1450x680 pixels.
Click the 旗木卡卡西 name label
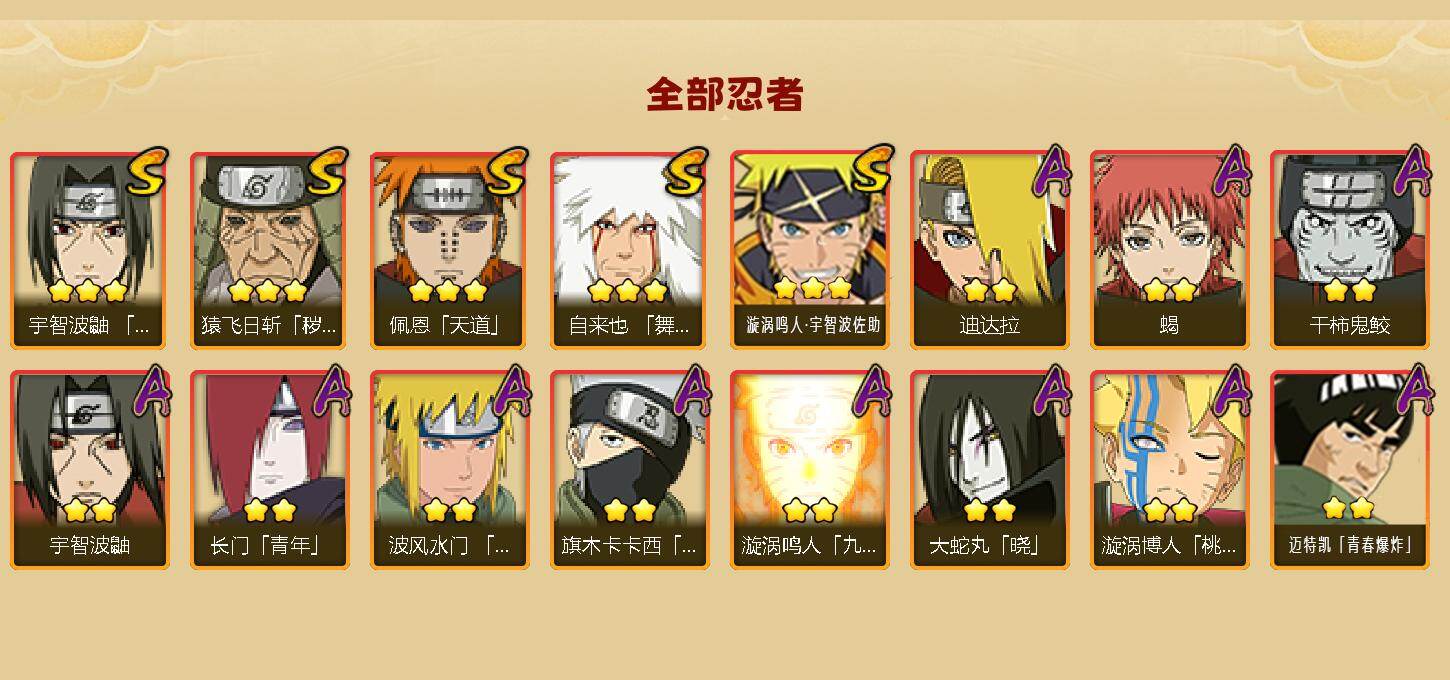630,545
